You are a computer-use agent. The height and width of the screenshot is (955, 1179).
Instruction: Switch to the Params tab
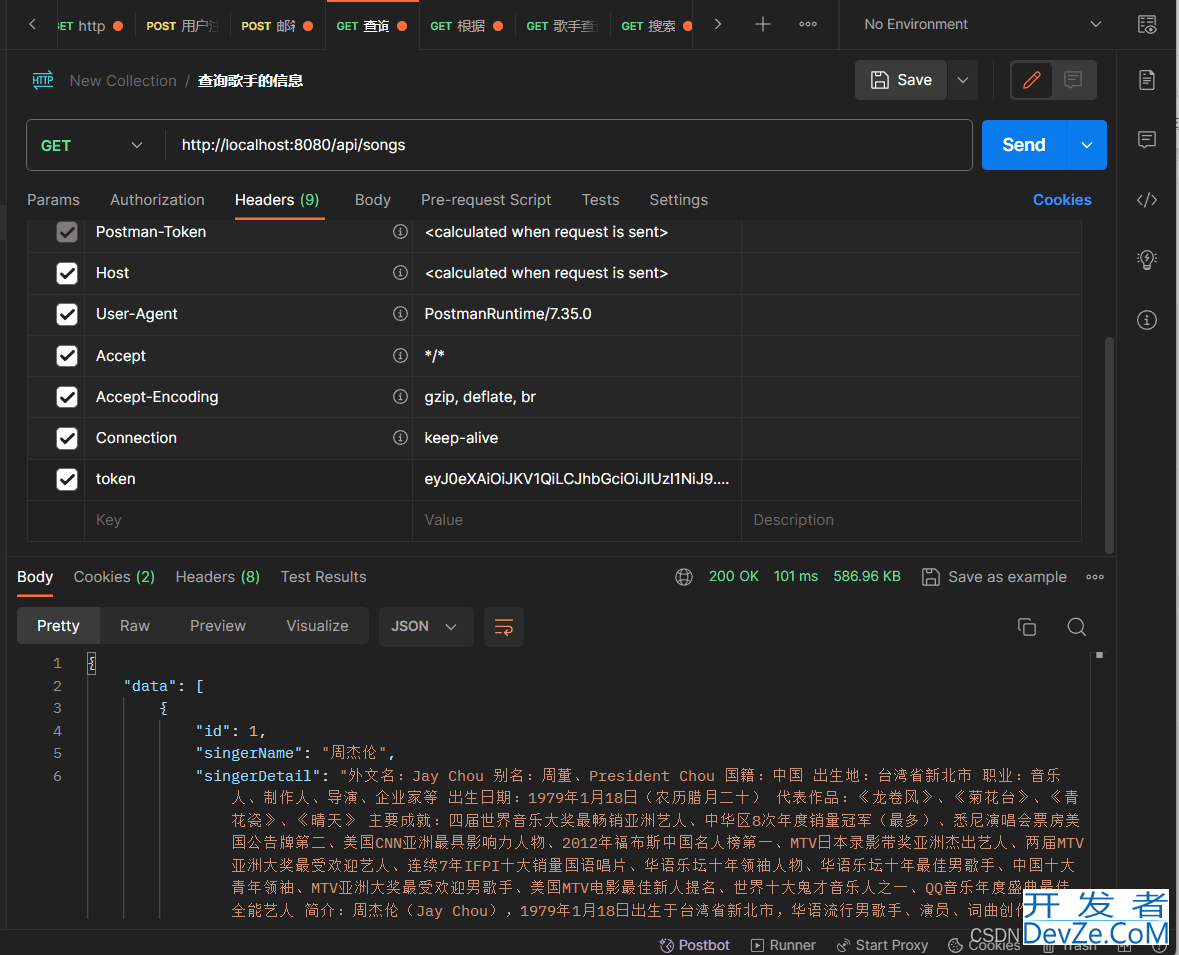tap(53, 200)
